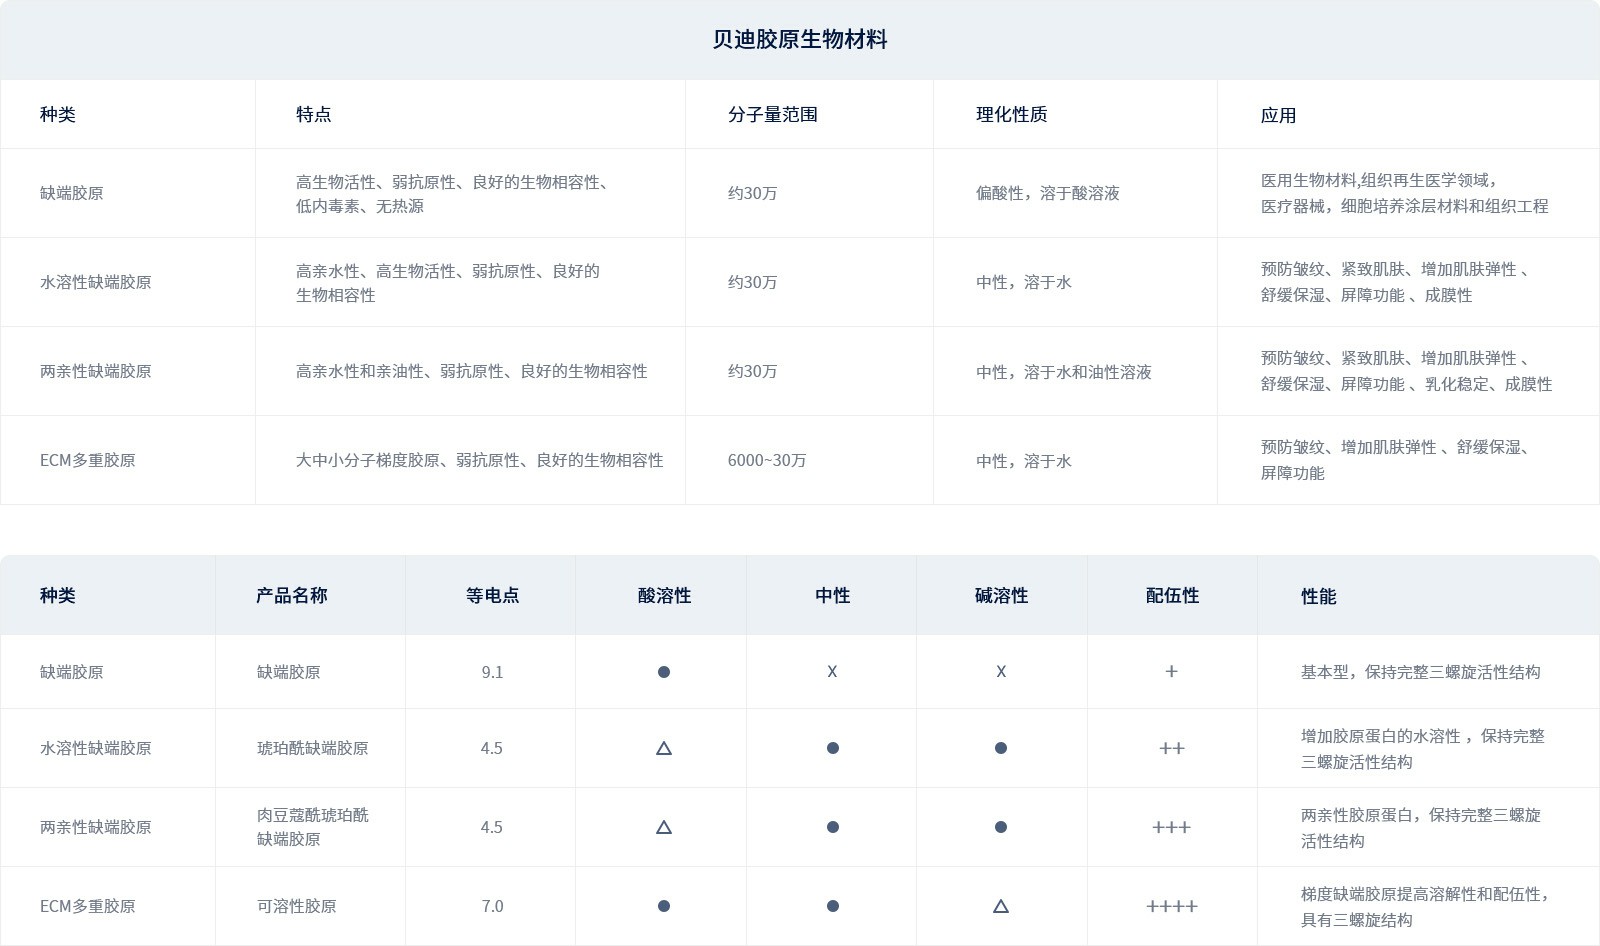Click the cell 中性，溶于水和油性溶液
This screenshot has height=946, width=1600.
click(x=1064, y=372)
